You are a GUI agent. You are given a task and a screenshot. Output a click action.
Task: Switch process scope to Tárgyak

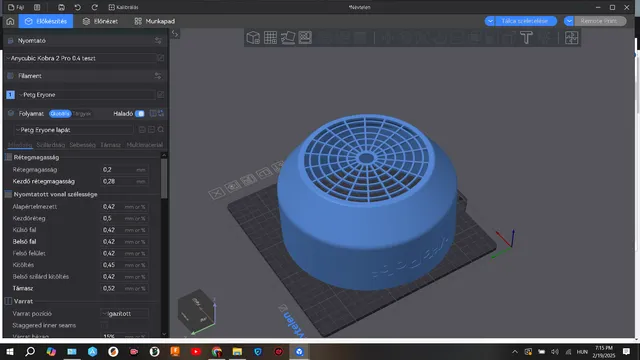click(82, 113)
